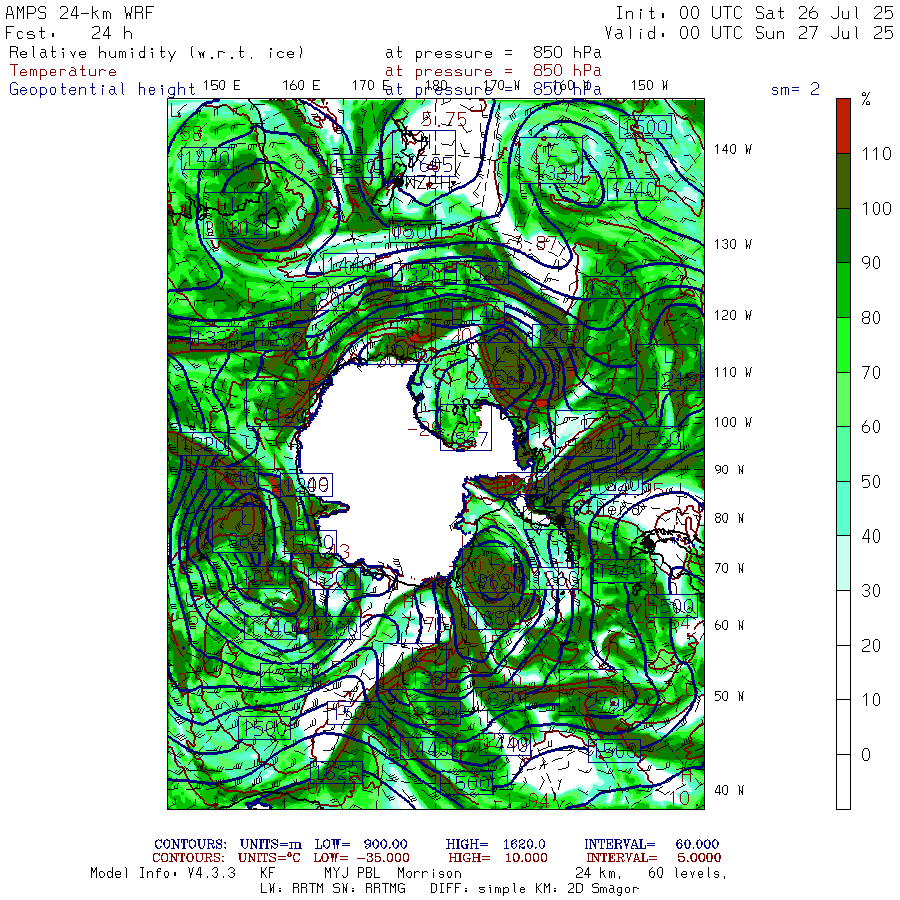Screen dimensions: 900x900
Task: Click the 'MYJ PBL' scheme text
Action: coord(352,874)
